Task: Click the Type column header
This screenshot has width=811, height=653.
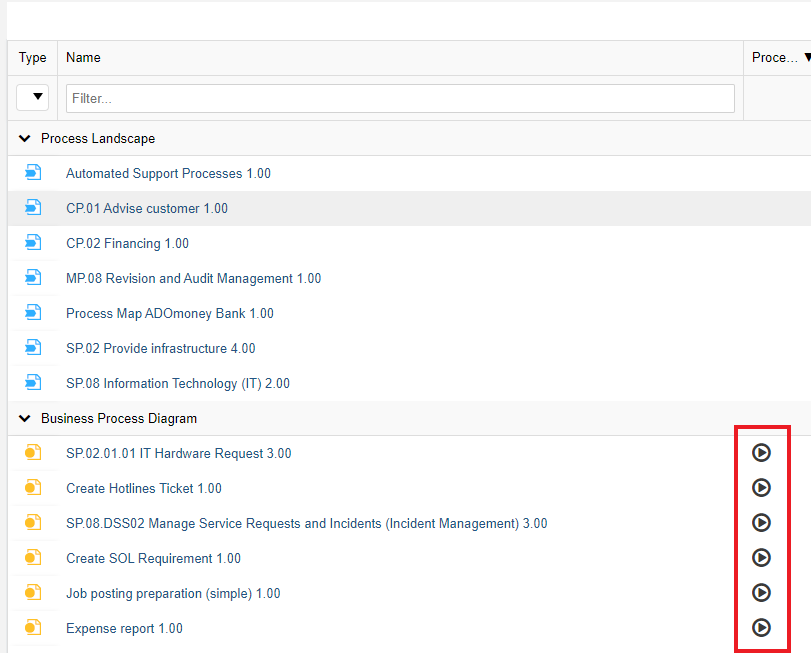Action: point(33,58)
